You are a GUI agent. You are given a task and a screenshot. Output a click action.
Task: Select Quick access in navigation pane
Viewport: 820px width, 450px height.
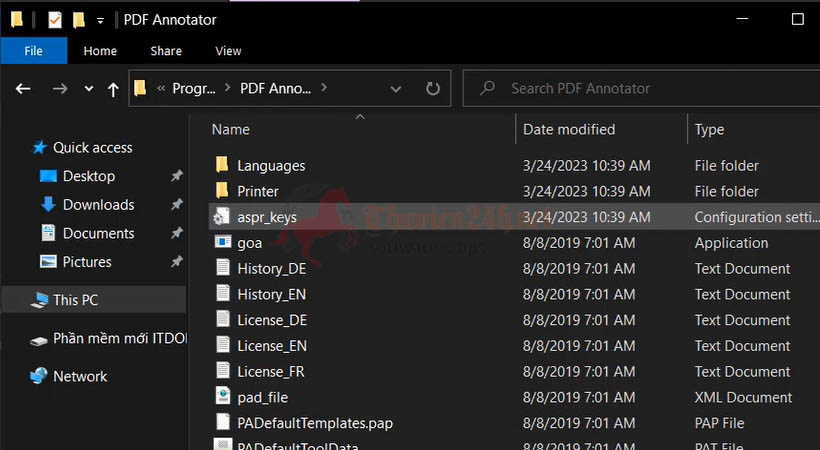pos(93,148)
